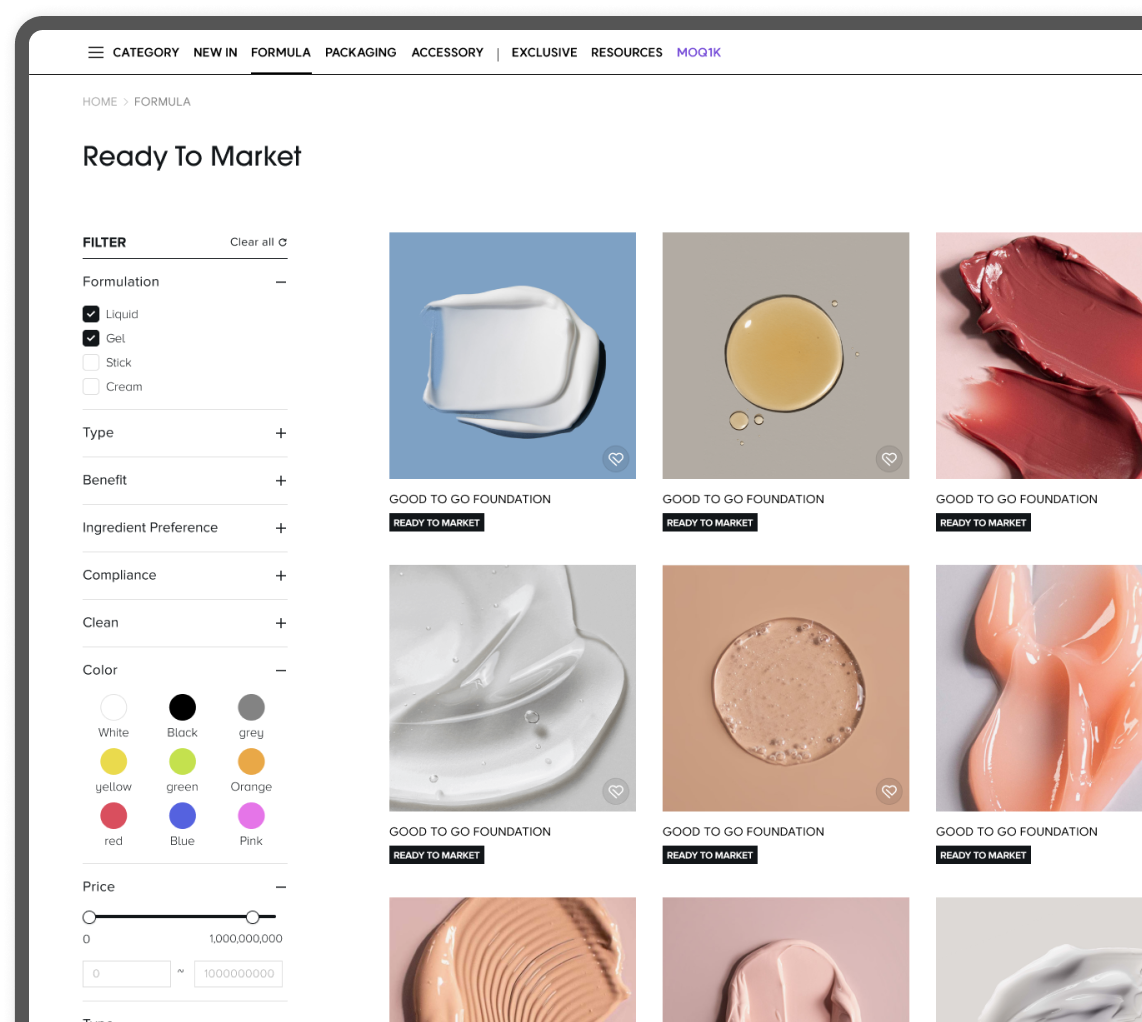Collapse the Formulation filter section

pos(281,282)
